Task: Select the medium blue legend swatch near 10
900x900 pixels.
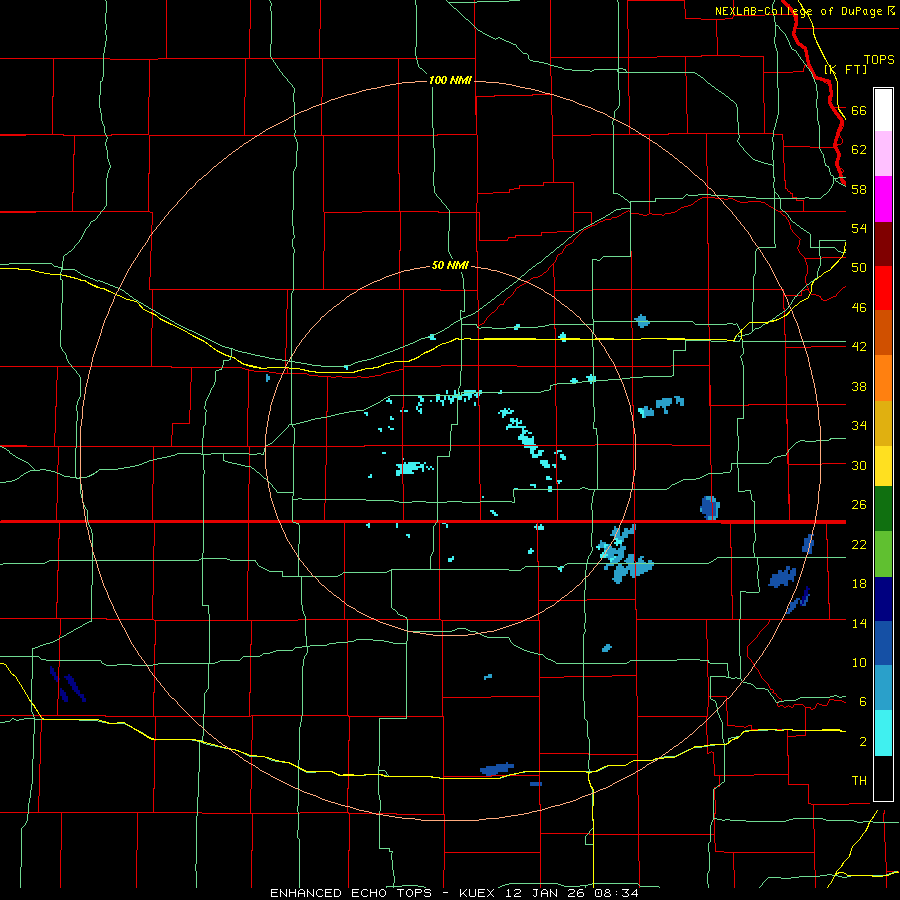Action: [x=883, y=643]
